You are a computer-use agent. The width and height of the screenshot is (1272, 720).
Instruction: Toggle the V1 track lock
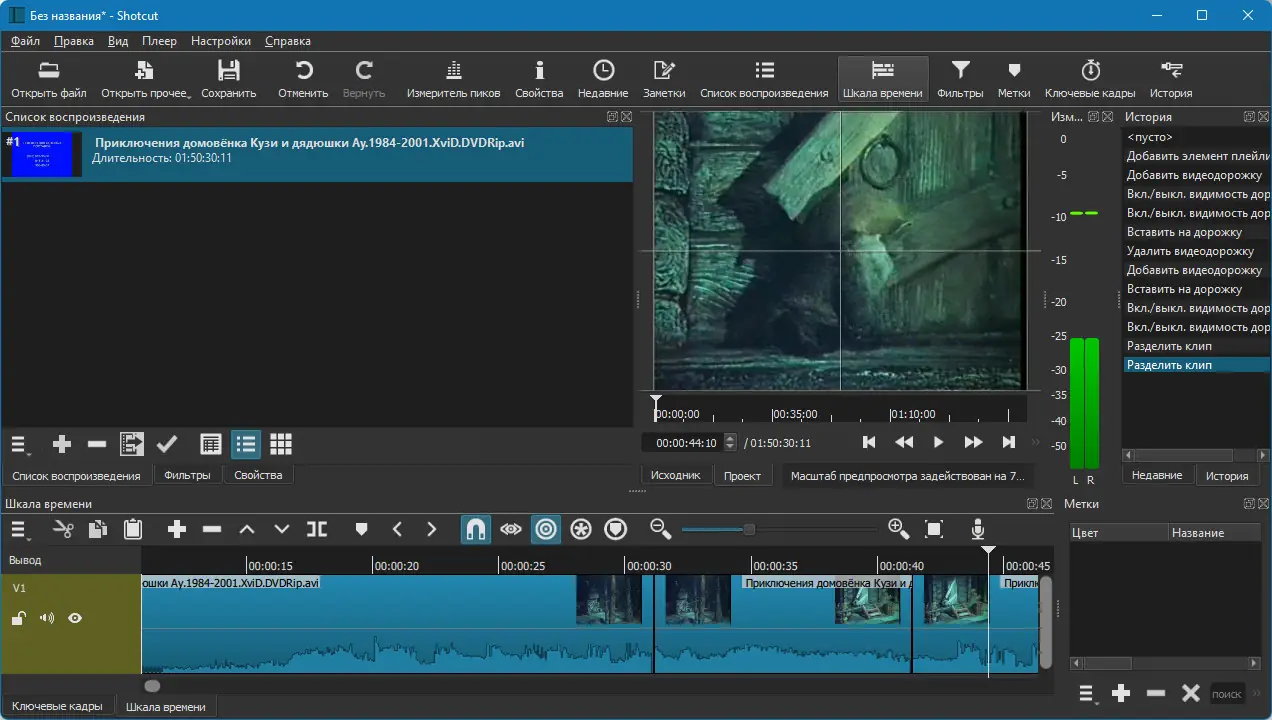click(19, 619)
